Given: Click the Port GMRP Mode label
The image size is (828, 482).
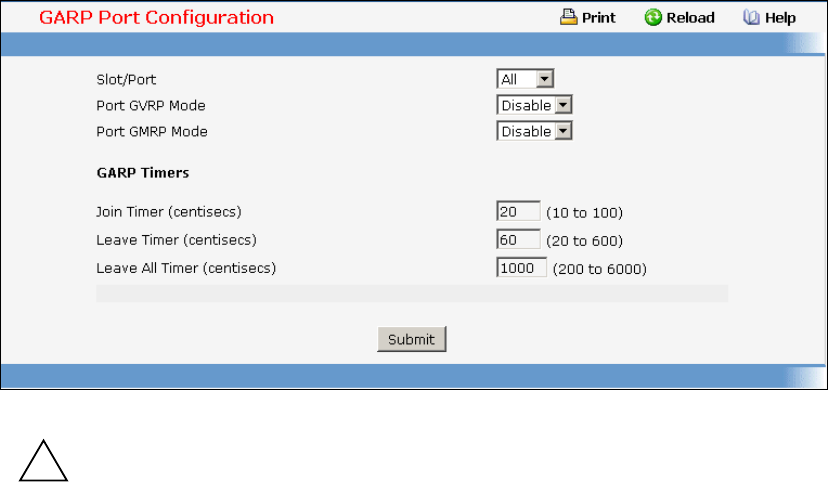Looking at the screenshot, I should coord(152,131).
